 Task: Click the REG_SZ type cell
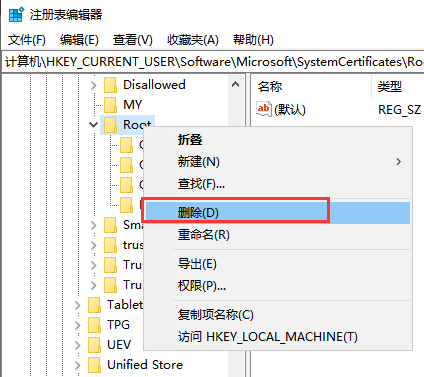click(x=399, y=110)
